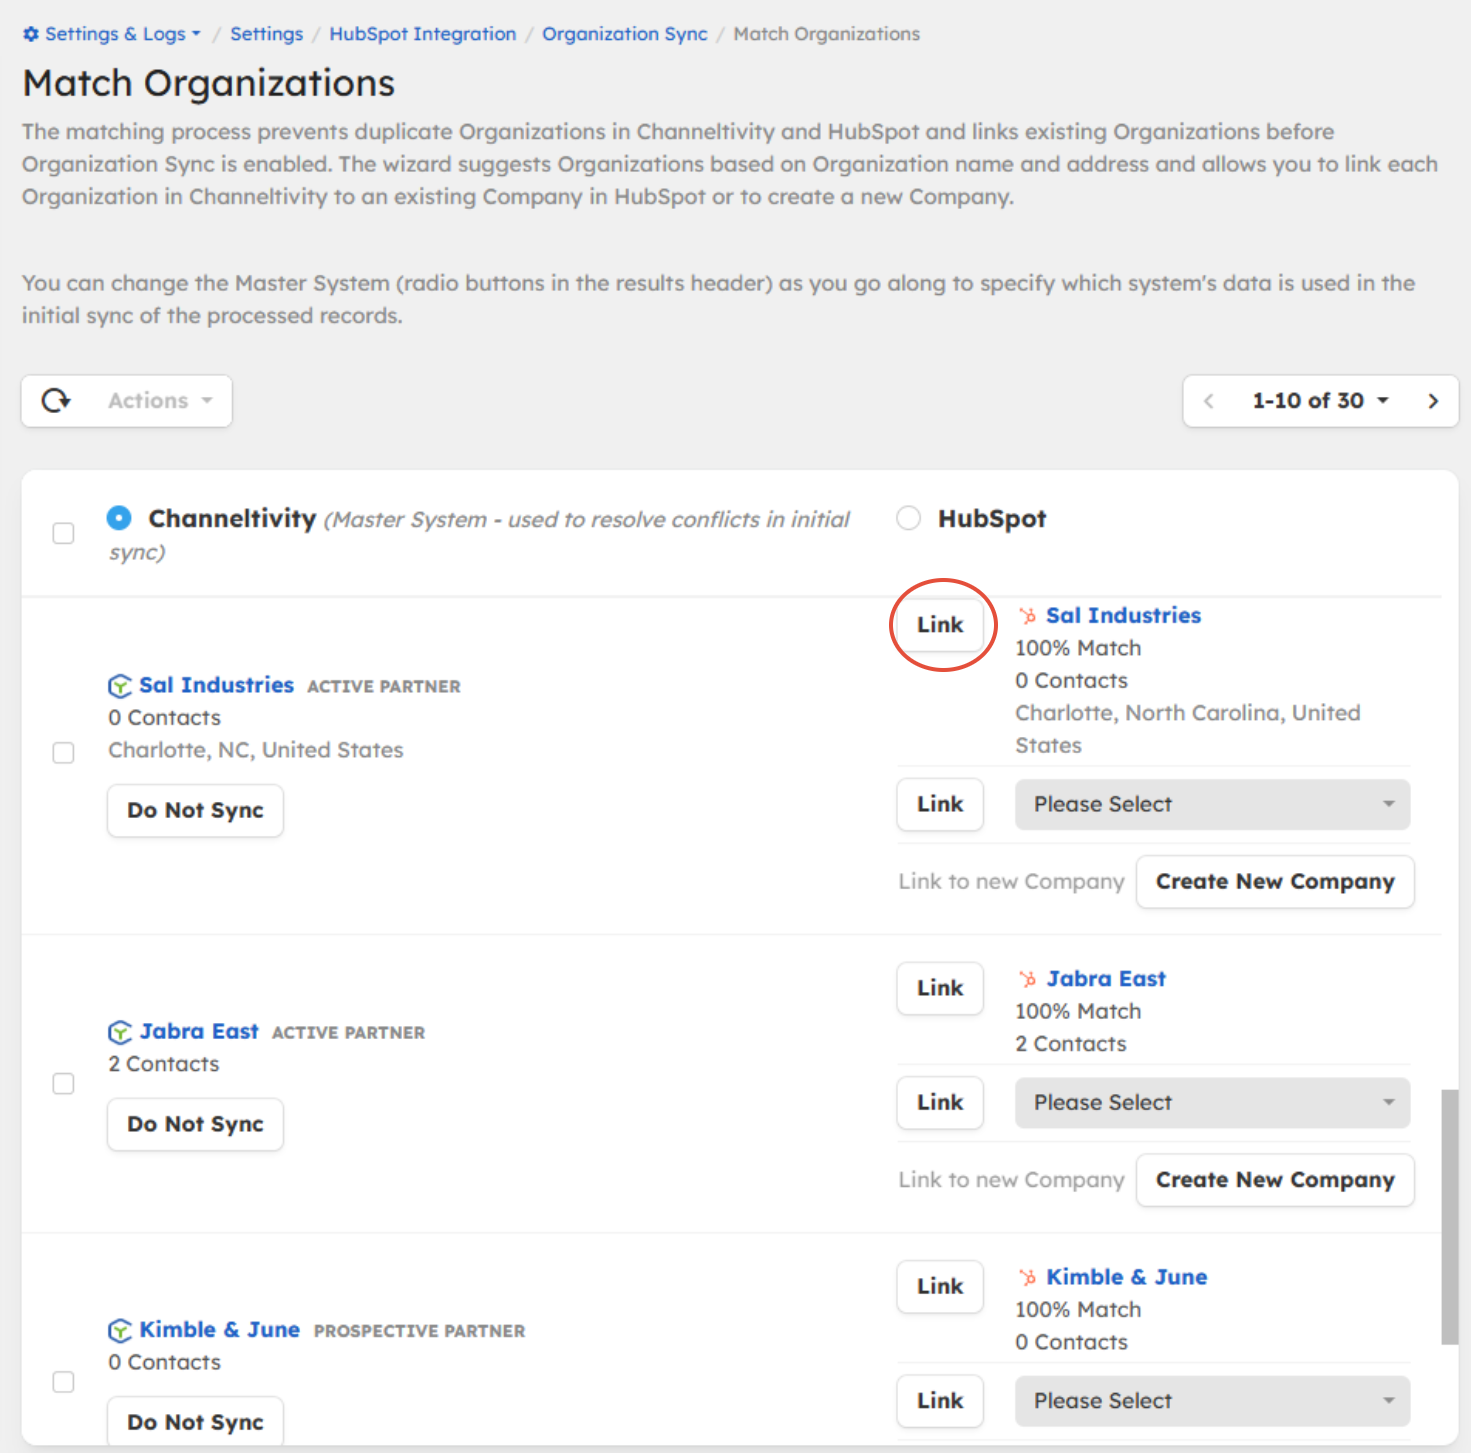Open the Actions dropdown menu

click(160, 401)
